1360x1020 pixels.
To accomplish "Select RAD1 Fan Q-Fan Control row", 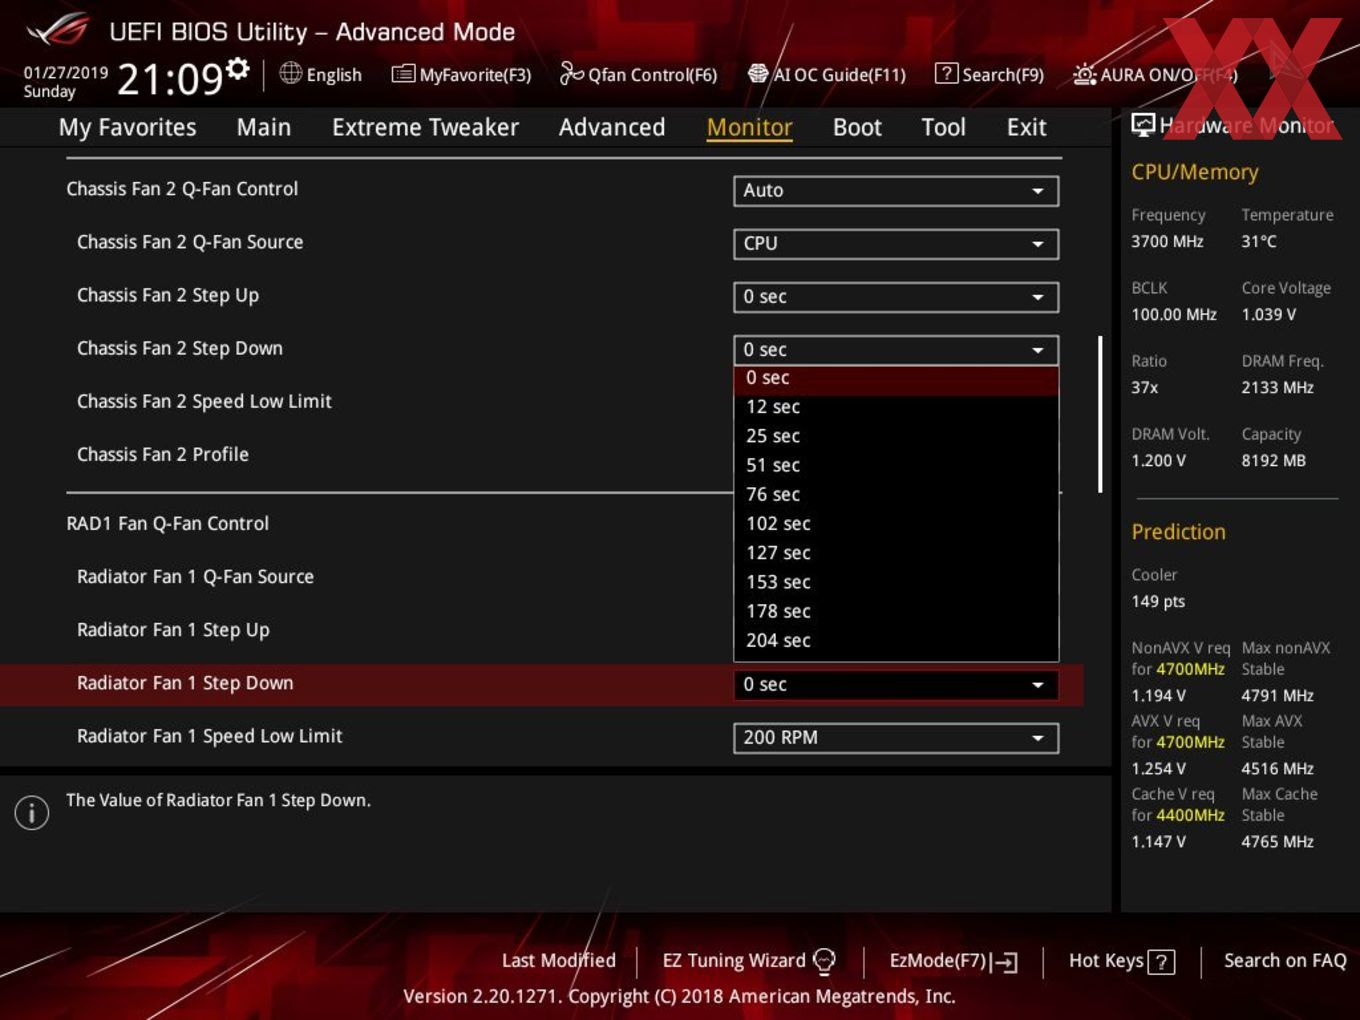I will pyautogui.click(x=167, y=523).
